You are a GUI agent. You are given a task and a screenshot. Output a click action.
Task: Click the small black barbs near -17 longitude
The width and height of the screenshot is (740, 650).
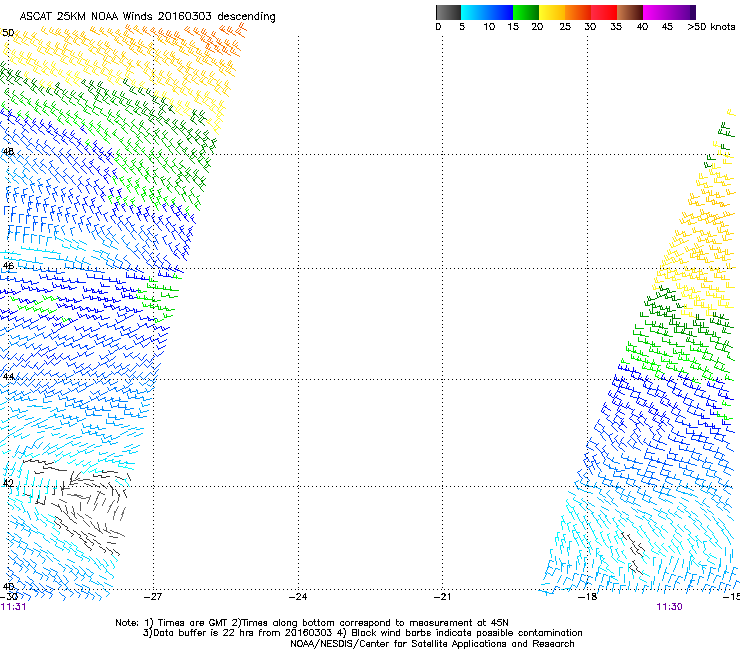[x=634, y=552]
